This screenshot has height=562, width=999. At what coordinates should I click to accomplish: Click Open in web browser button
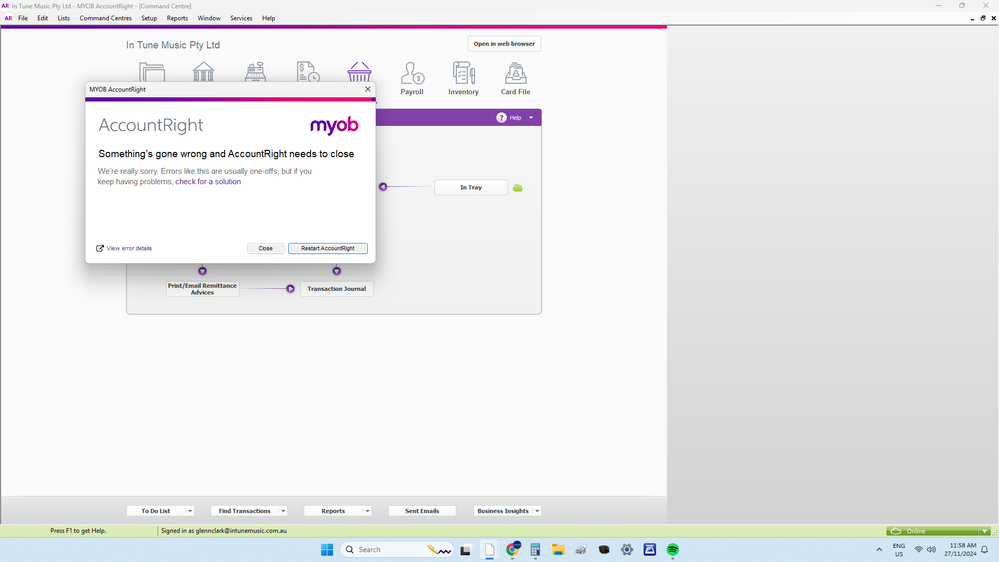[504, 44]
